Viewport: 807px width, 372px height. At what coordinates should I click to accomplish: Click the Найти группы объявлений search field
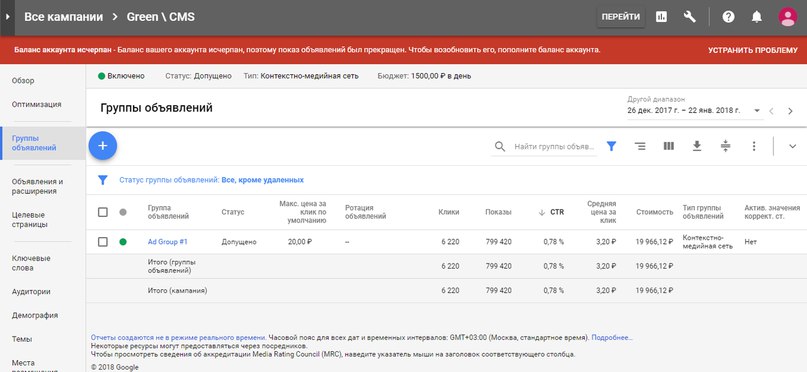pyautogui.click(x=555, y=147)
